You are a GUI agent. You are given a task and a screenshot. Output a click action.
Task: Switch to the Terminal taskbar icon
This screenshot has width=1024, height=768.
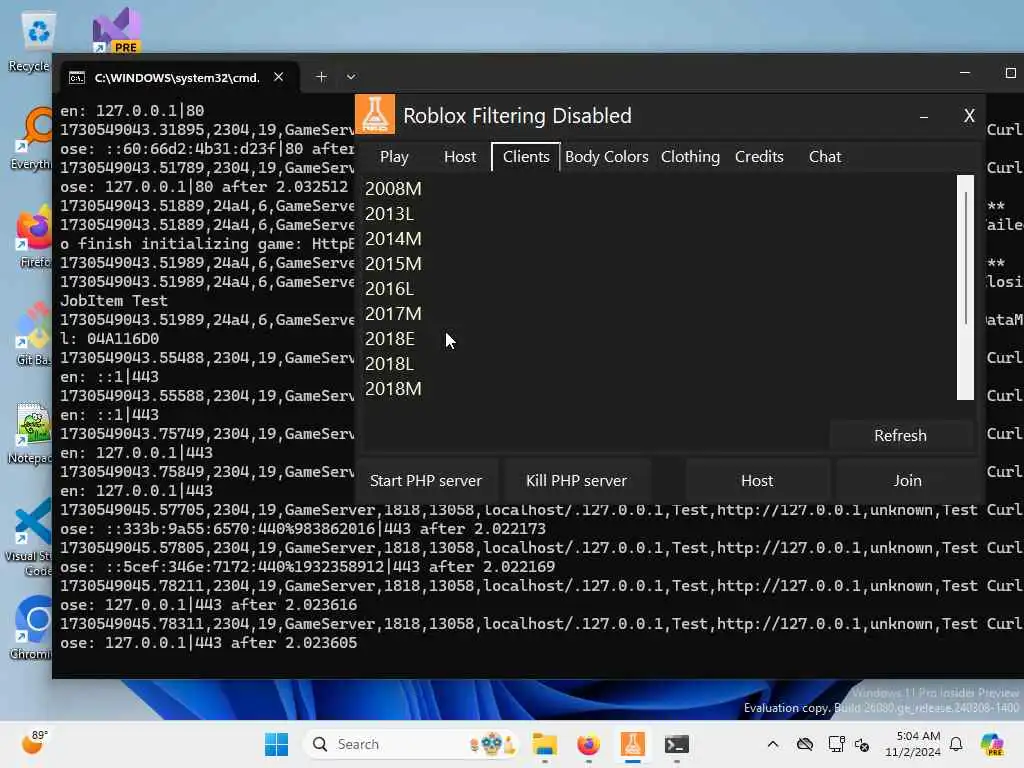click(677, 744)
